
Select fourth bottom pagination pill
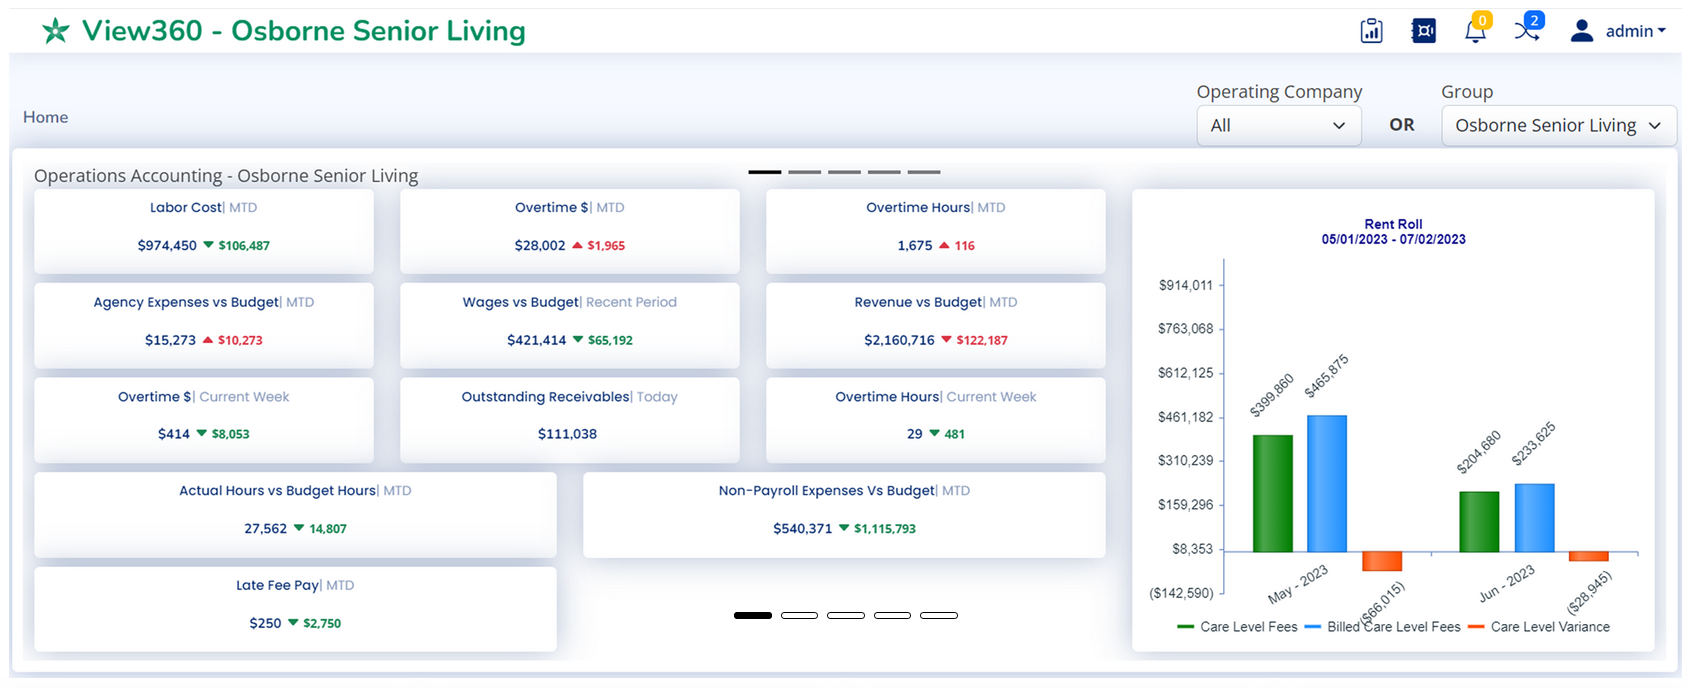click(x=892, y=615)
